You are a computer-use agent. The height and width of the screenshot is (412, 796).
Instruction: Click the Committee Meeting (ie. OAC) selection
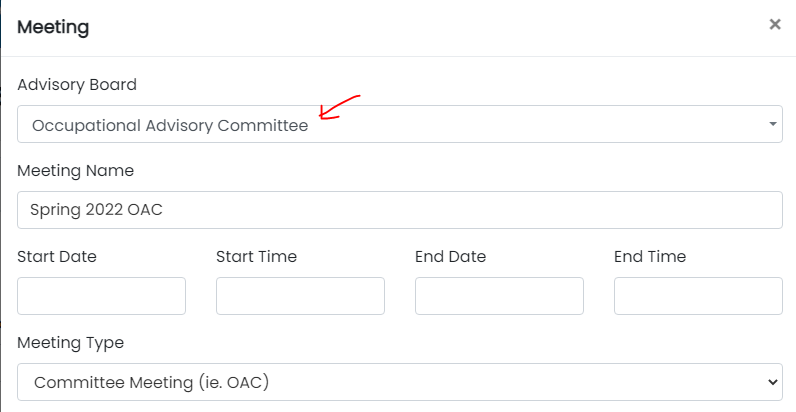[152, 382]
